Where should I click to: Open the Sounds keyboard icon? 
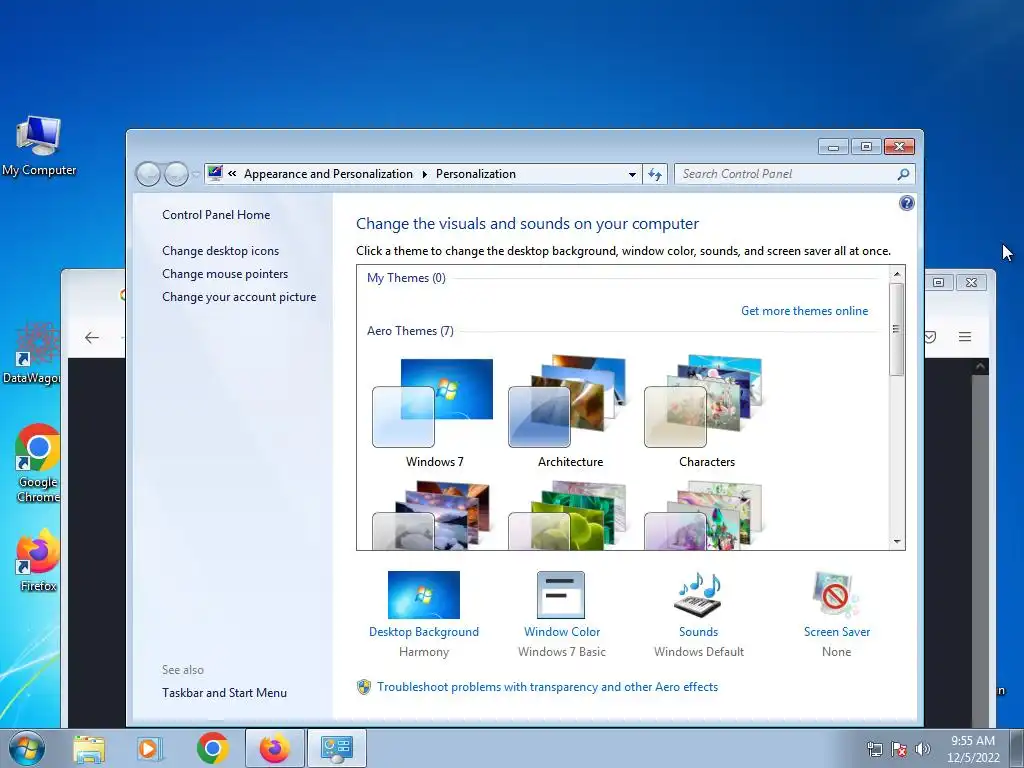pyautogui.click(x=697, y=594)
